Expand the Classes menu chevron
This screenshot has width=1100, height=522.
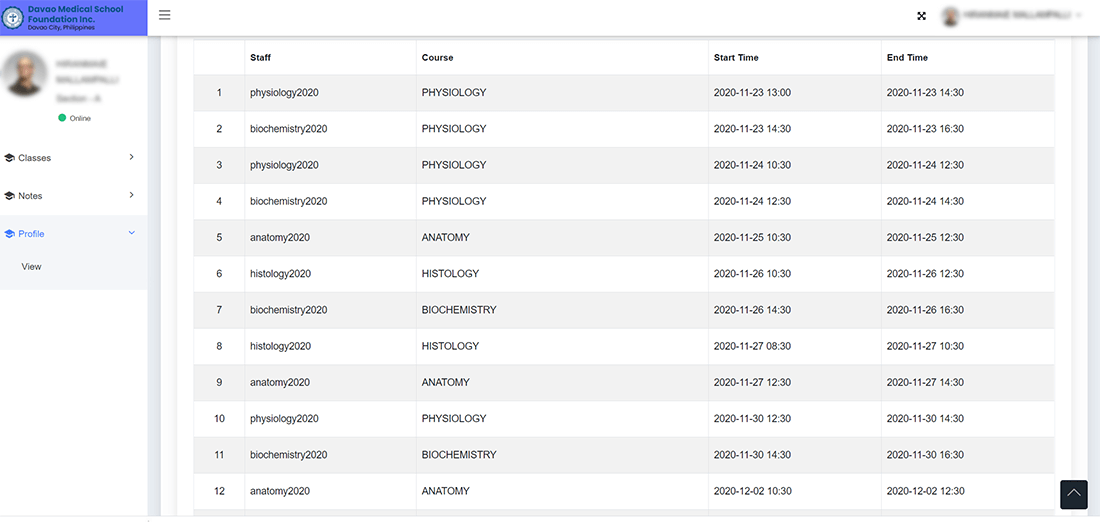tap(131, 157)
